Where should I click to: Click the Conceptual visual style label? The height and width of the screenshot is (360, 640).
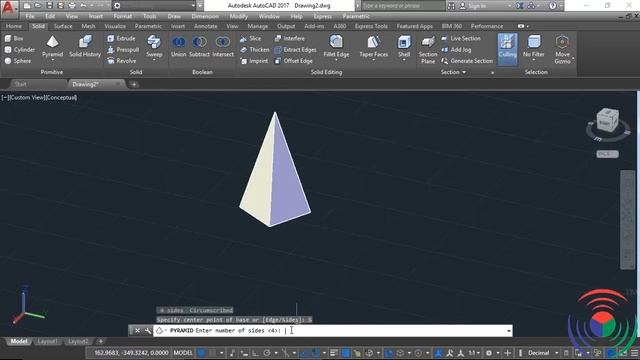tap(61, 98)
